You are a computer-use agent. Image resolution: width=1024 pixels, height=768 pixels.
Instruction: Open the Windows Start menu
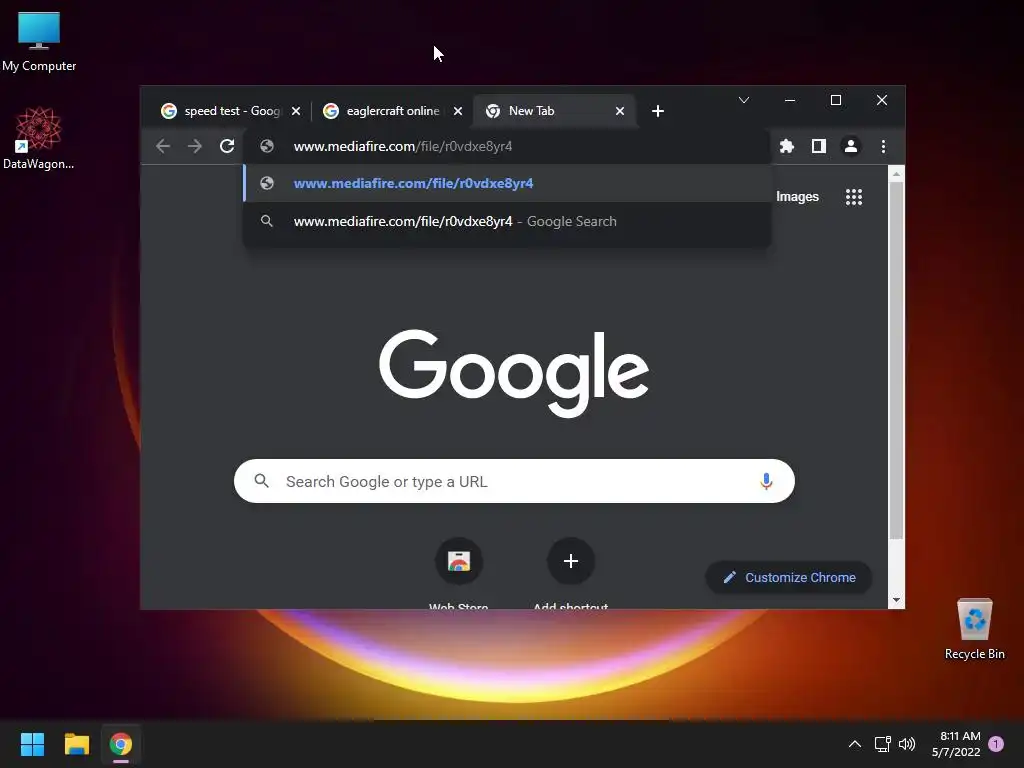tap(32, 744)
